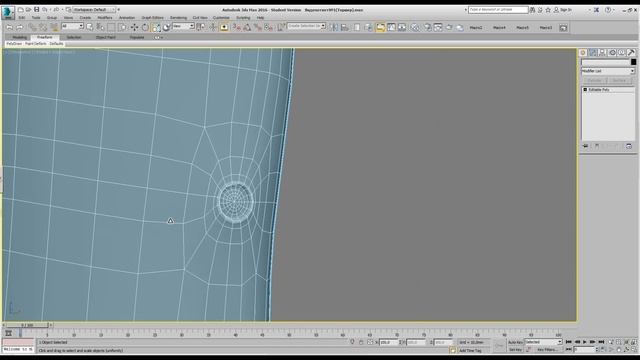
Task: Click the Save File icon in quick access toolbar
Action: pyautogui.click(x=36, y=9)
